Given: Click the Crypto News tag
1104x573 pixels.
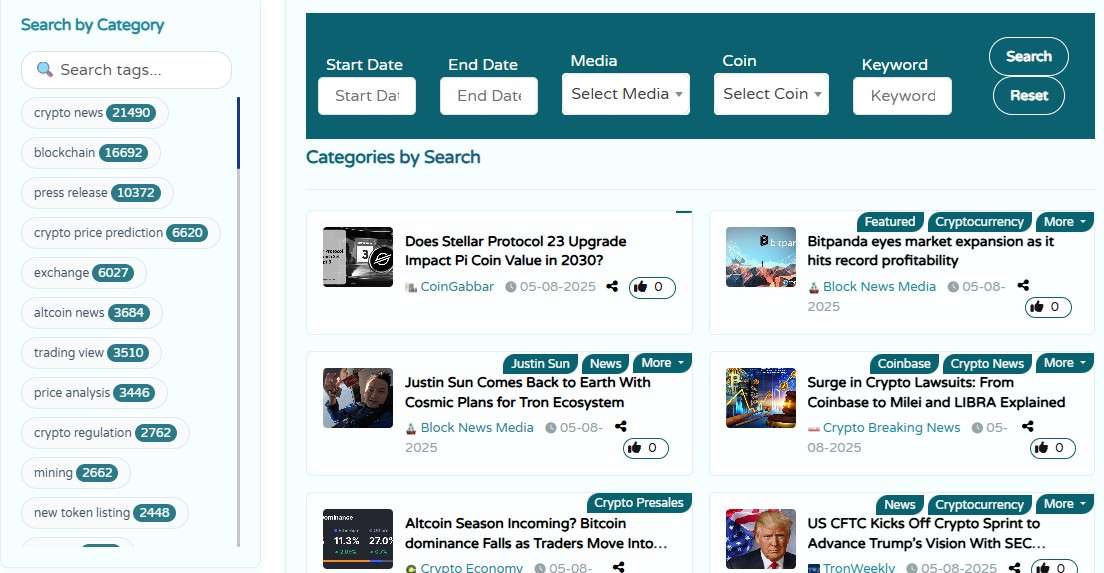Looking at the screenshot, I should tap(987, 363).
